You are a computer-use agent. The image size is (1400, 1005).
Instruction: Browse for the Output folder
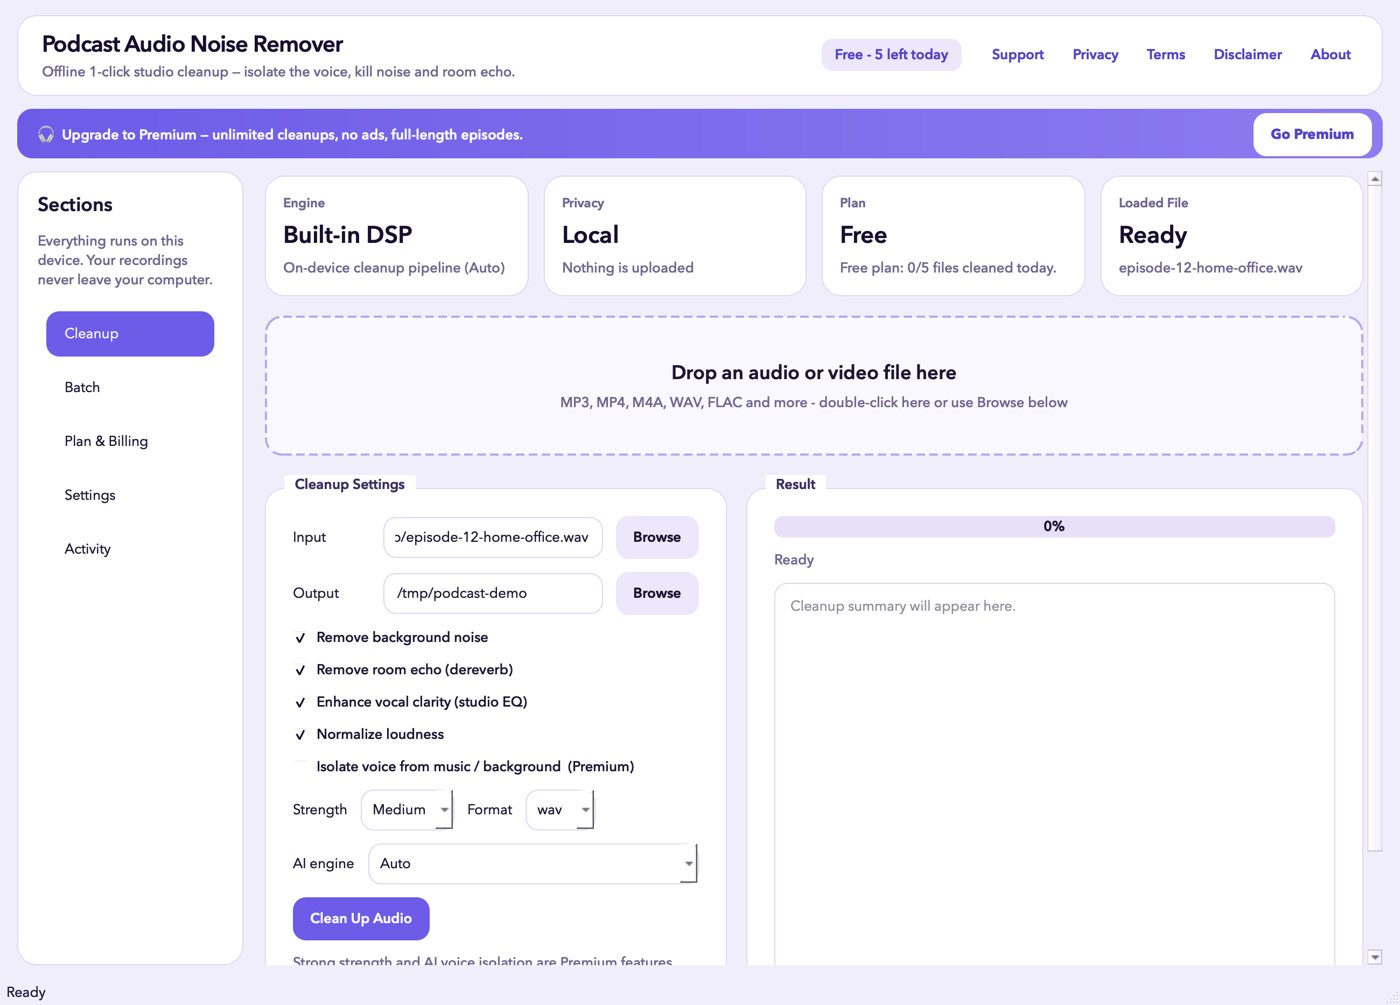click(657, 593)
